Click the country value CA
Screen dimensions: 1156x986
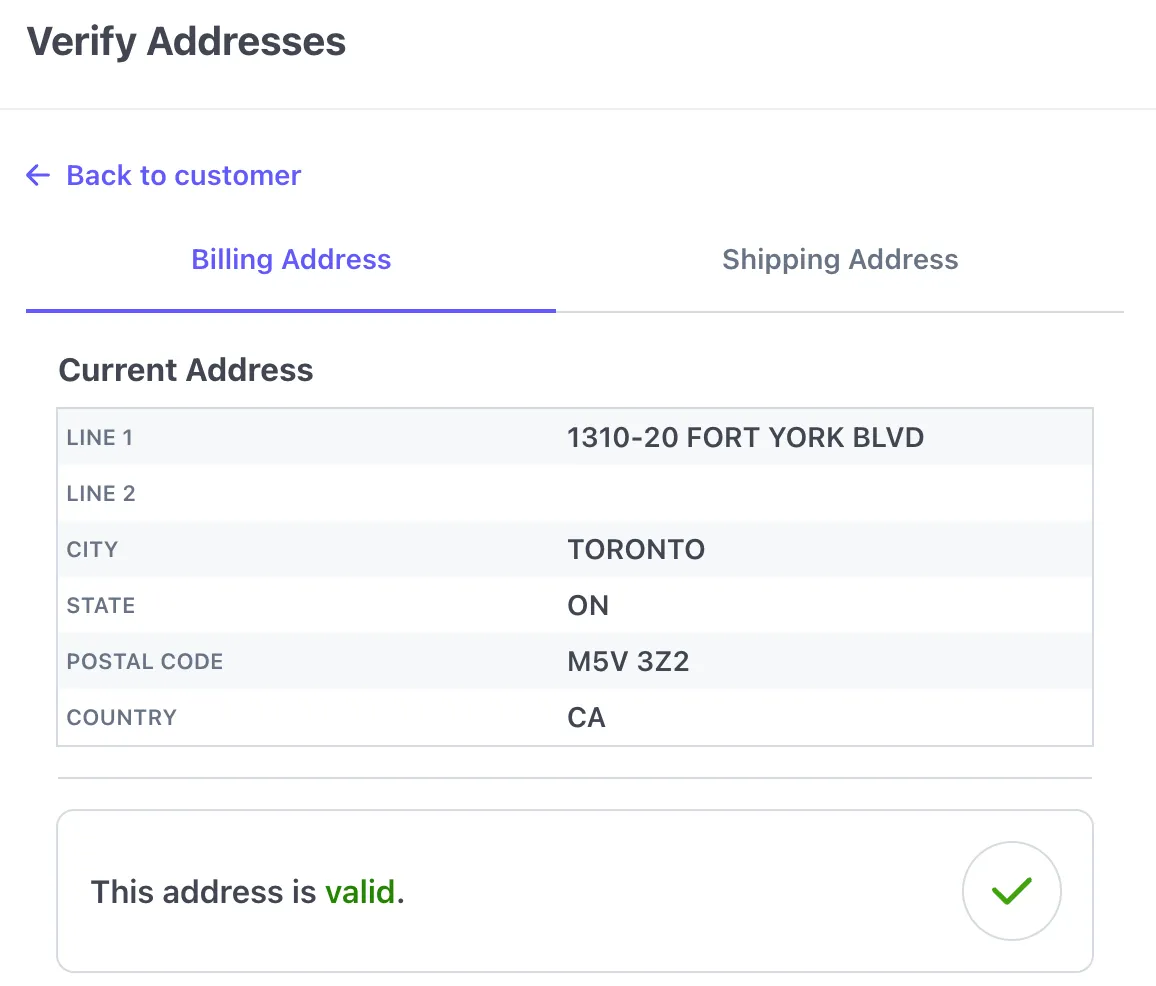pyautogui.click(x=586, y=717)
